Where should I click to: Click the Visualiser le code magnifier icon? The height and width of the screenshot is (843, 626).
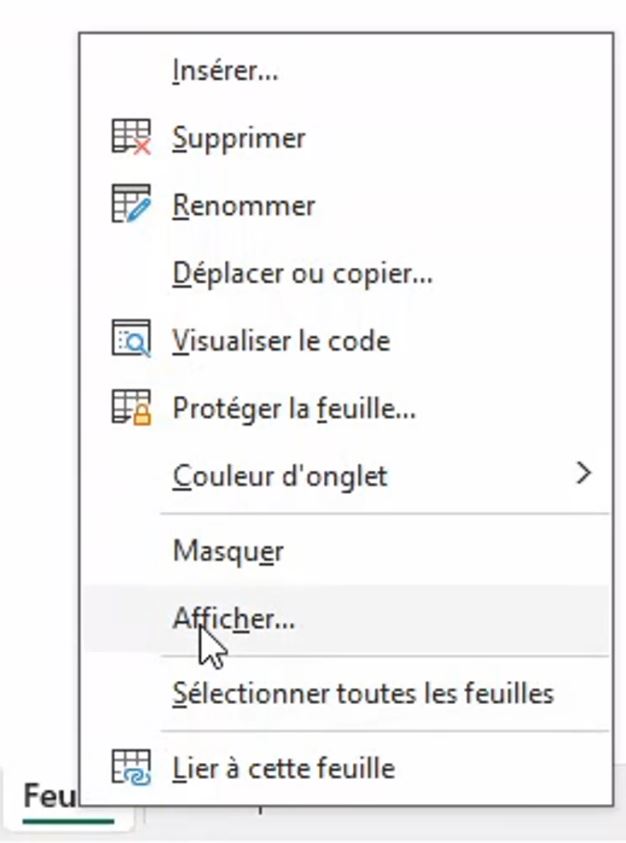pyautogui.click(x=131, y=340)
